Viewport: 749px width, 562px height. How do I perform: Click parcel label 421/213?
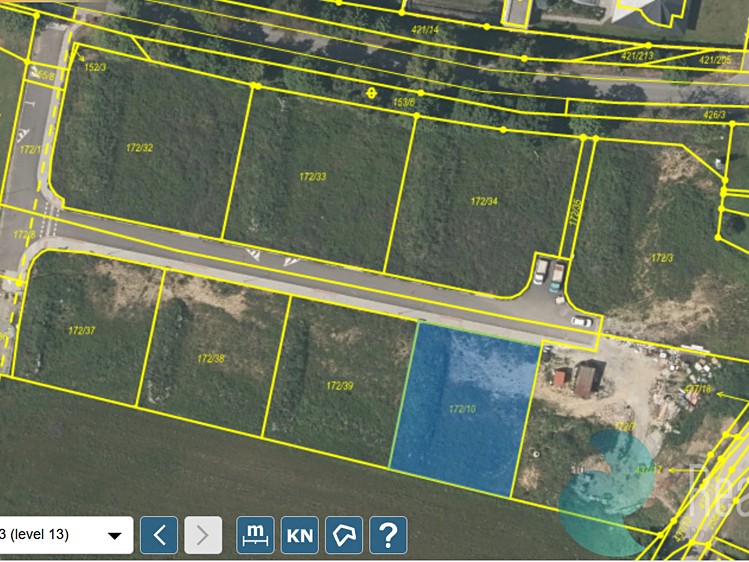[637, 56]
